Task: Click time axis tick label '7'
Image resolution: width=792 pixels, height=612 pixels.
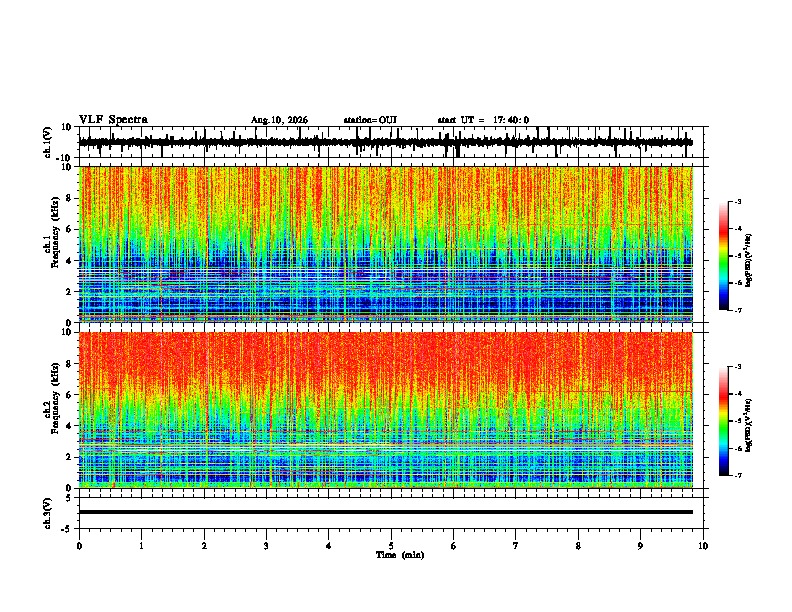Action: [x=516, y=546]
